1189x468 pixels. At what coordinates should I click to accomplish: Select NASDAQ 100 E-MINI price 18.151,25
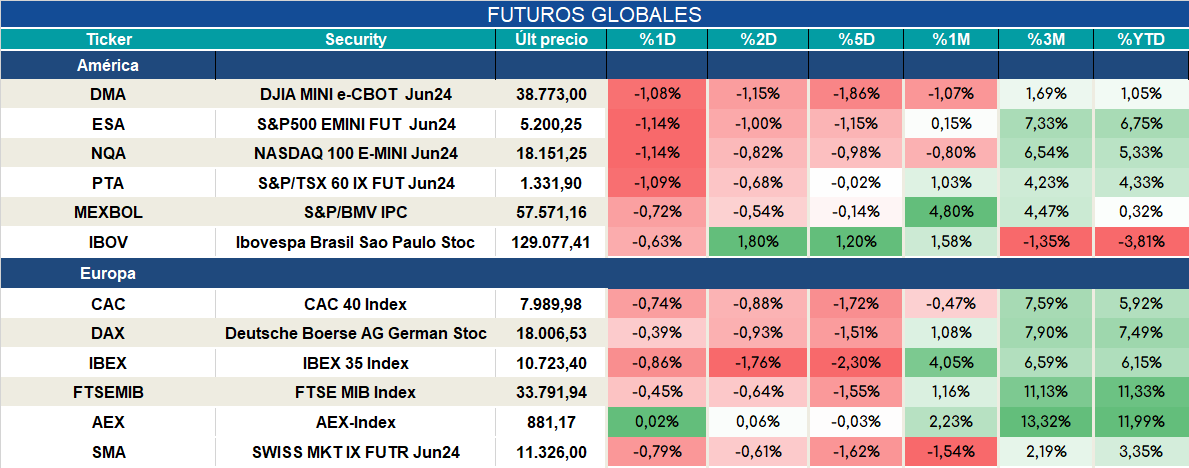click(x=551, y=153)
